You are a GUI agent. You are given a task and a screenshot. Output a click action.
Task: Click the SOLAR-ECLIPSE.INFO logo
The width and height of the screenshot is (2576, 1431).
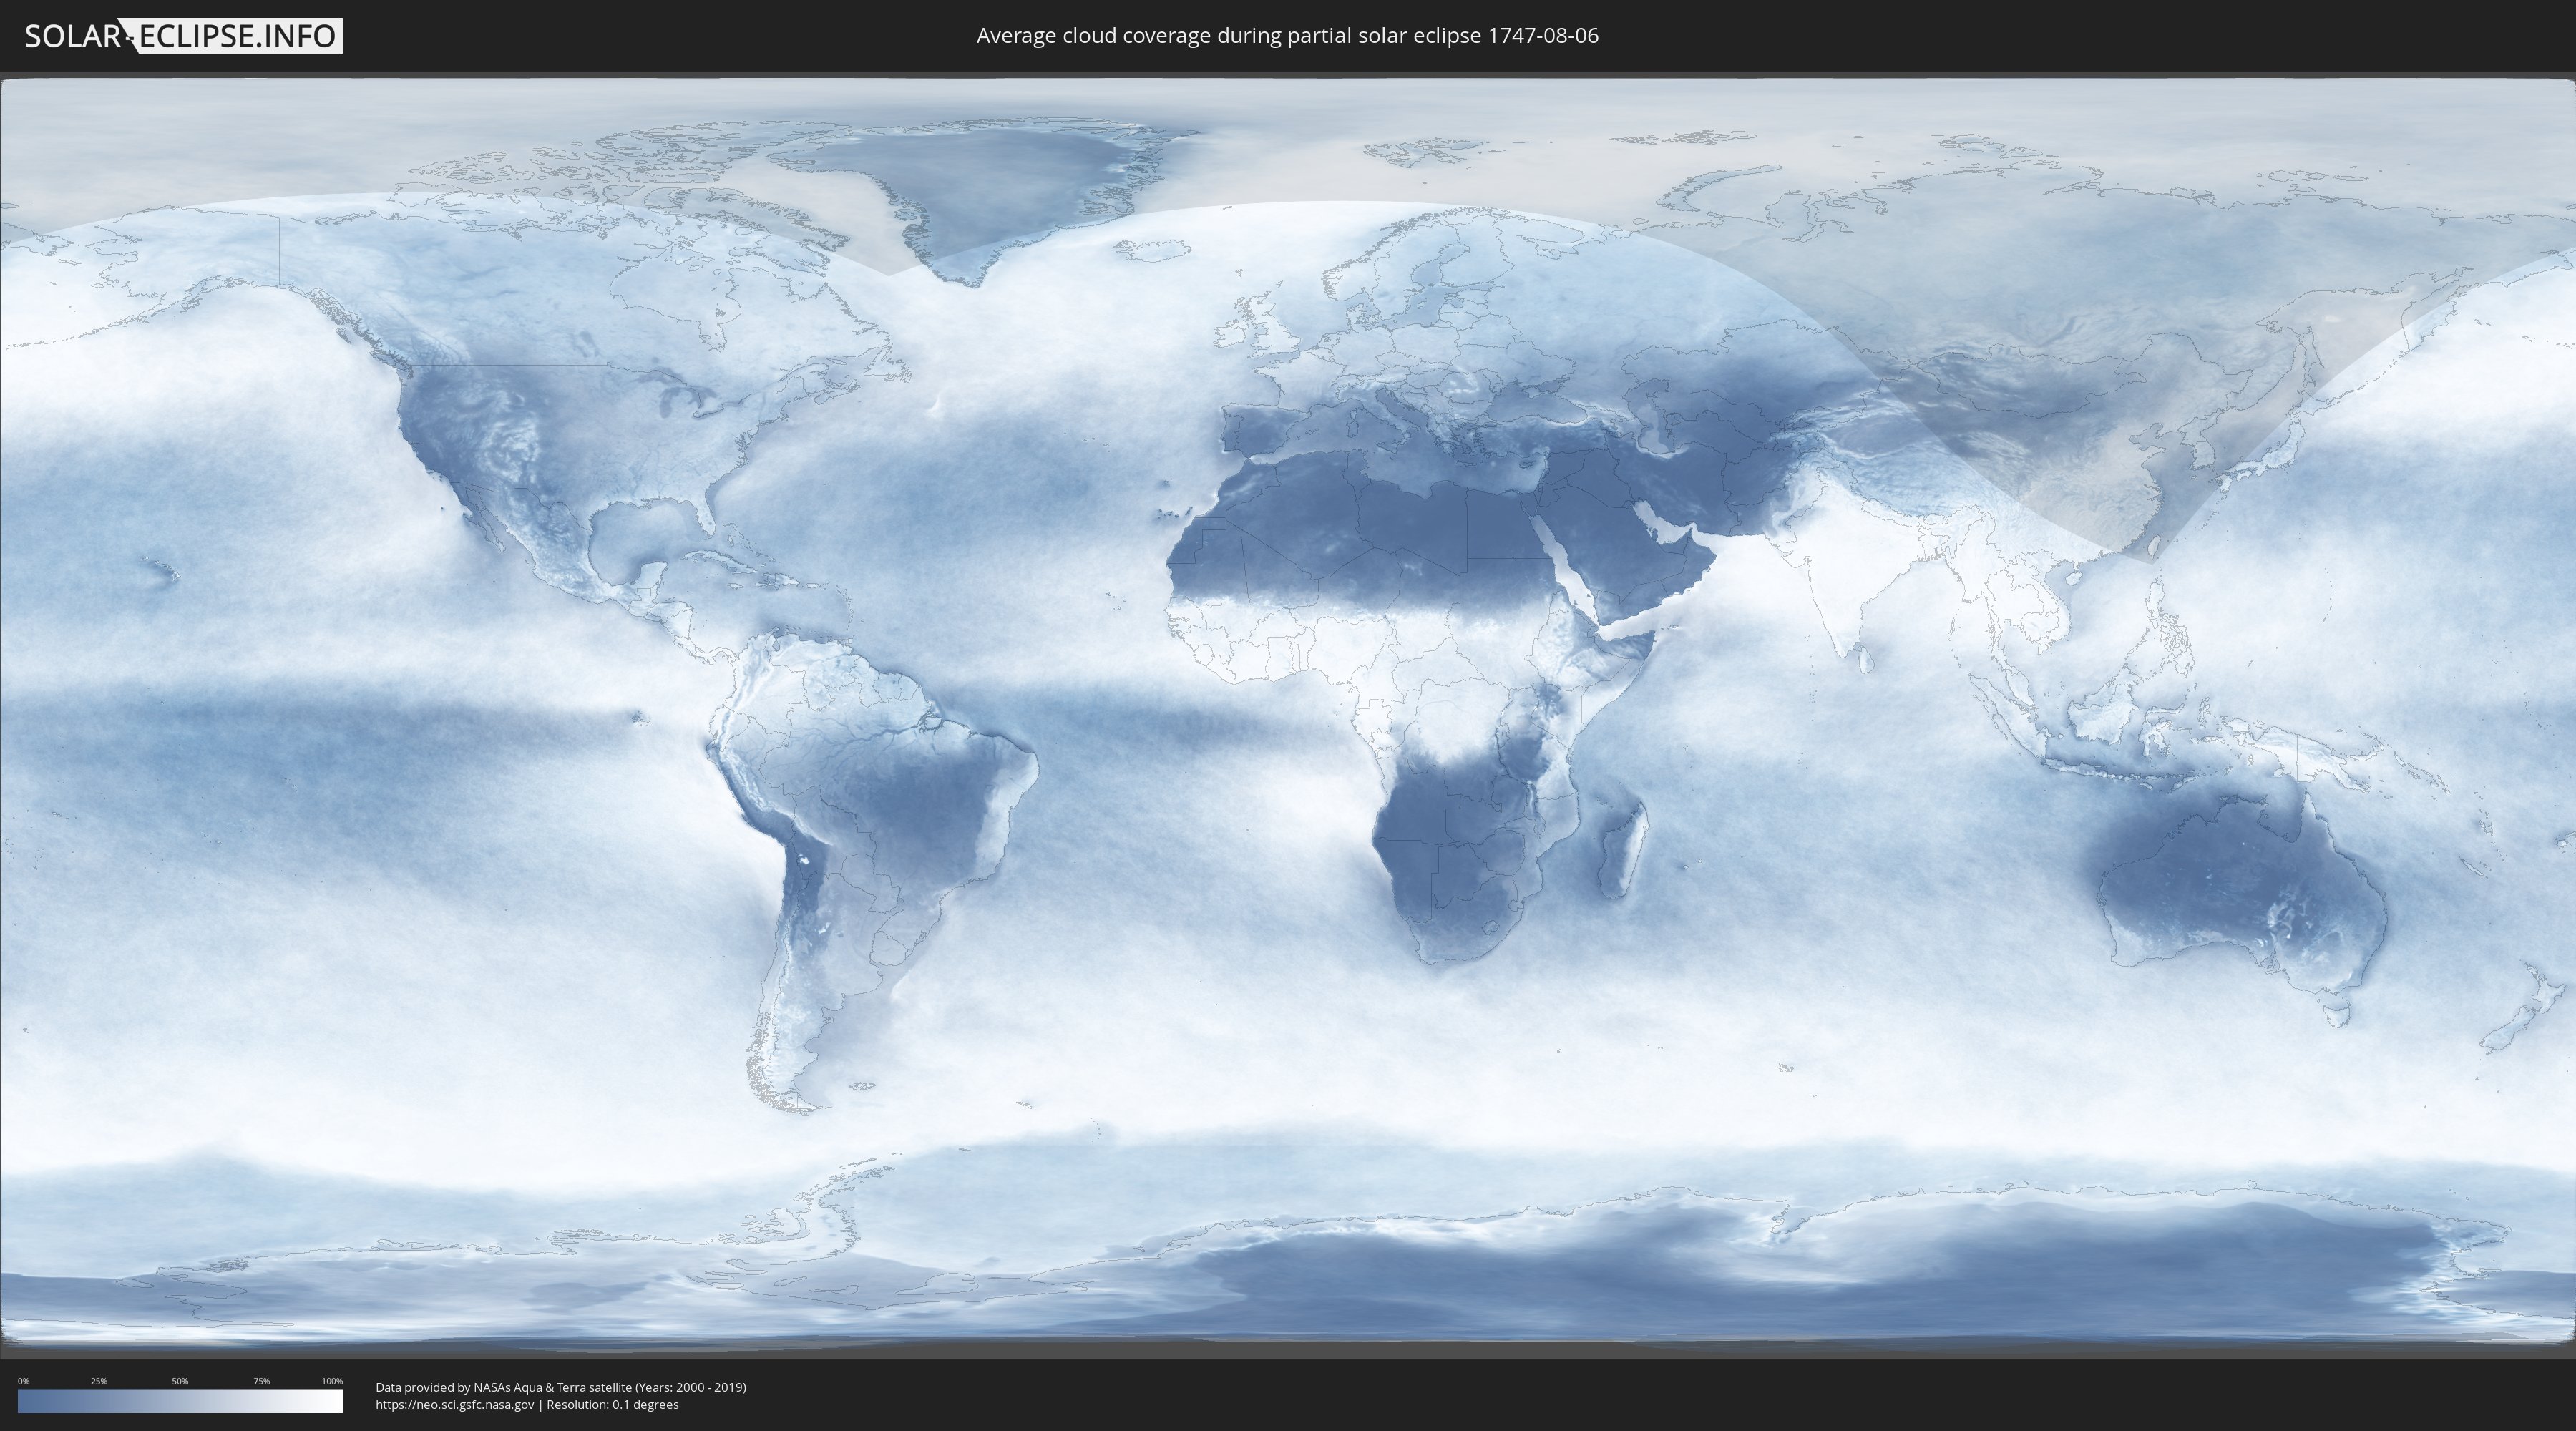tap(183, 36)
